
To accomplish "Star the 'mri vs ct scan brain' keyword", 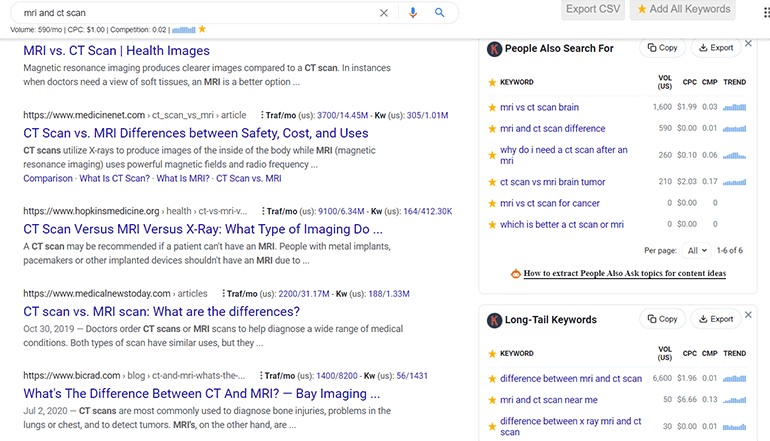I will pyautogui.click(x=492, y=107).
